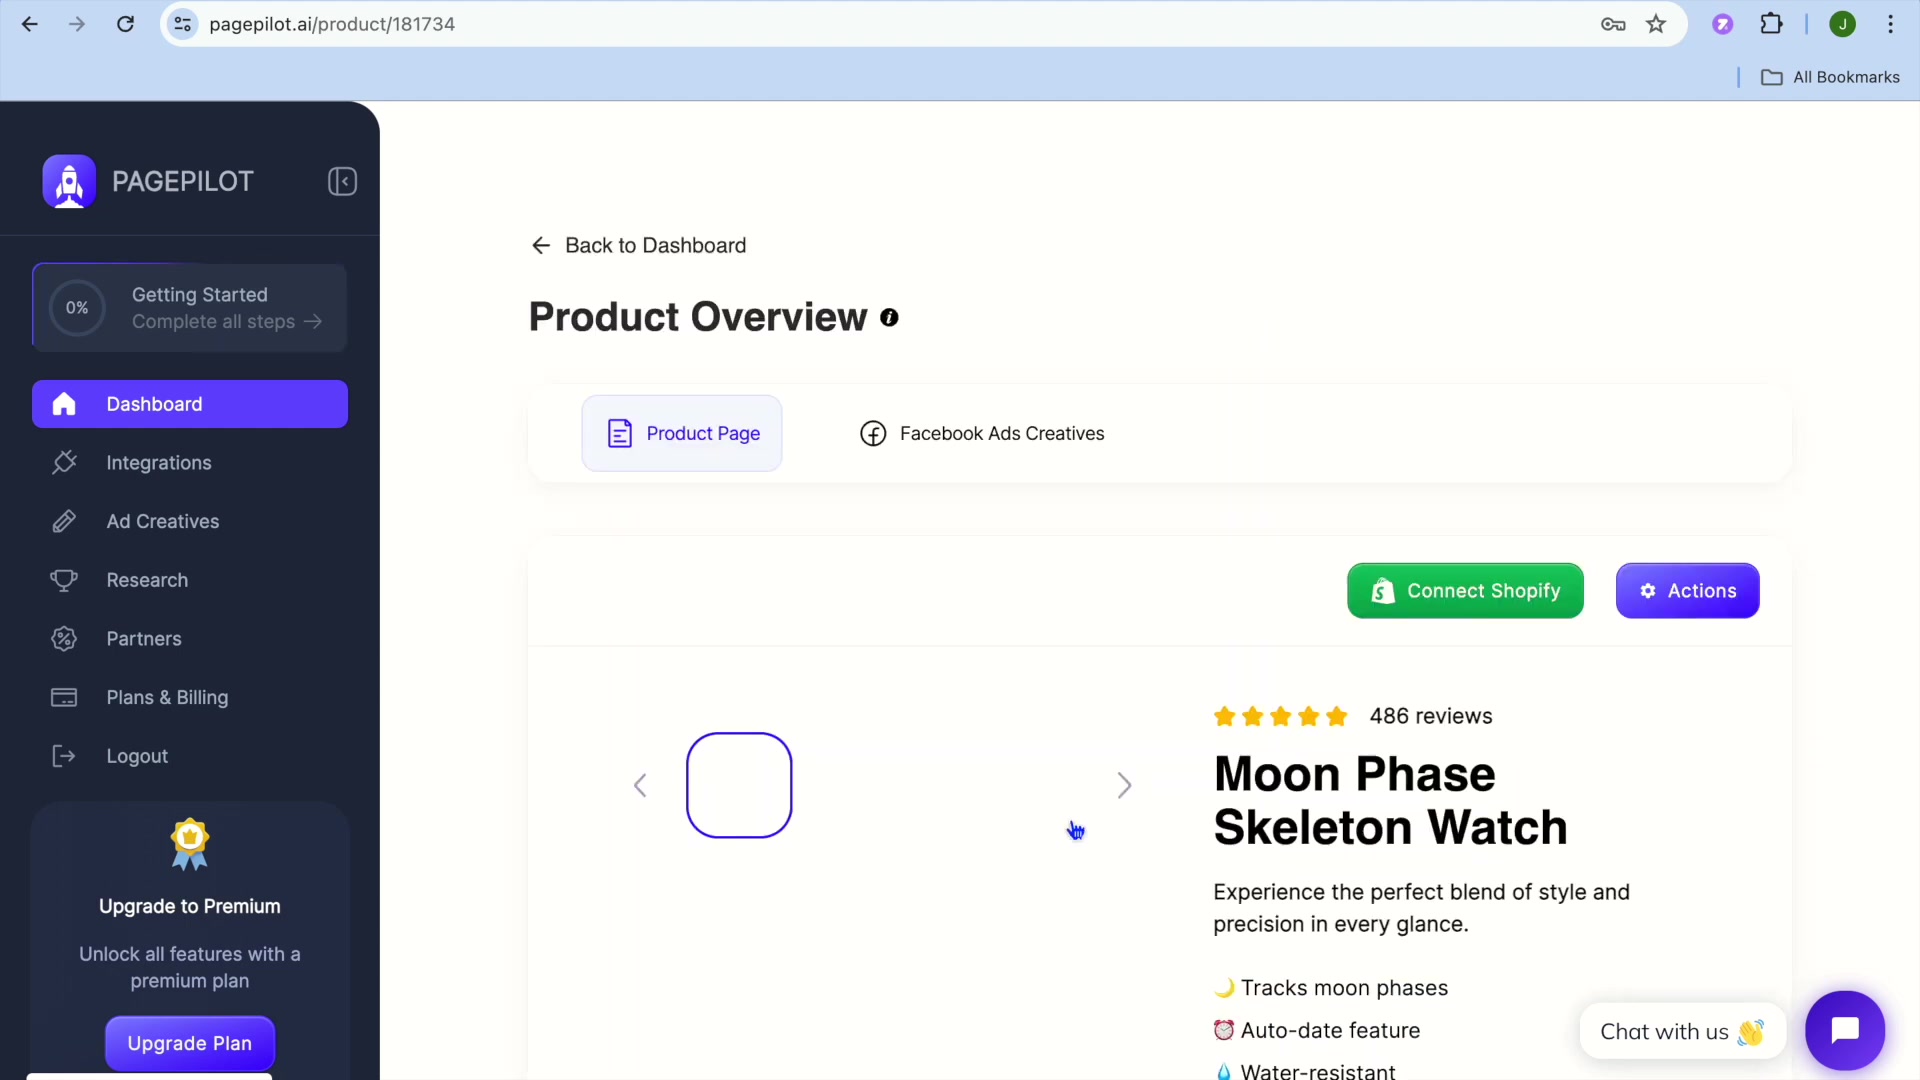Show next product image arrow
Viewport: 1920px width, 1080px height.
(1124, 786)
